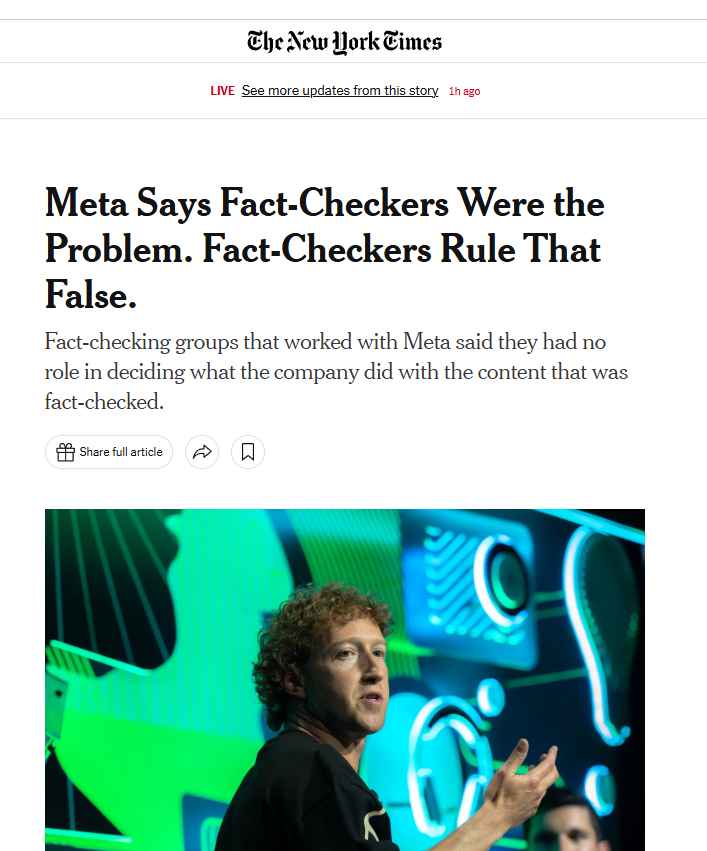Open the article's lead photo
Screen dimensions: 707x851
(344, 680)
